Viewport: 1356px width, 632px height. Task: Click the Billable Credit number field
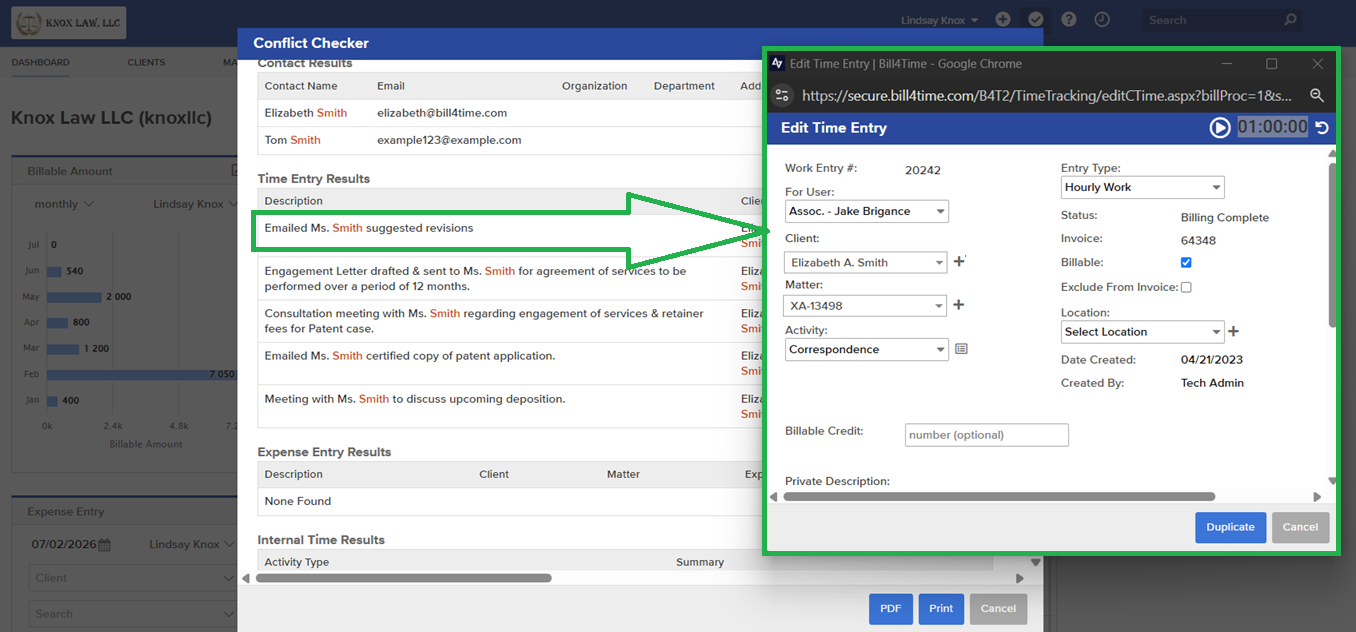(987, 435)
